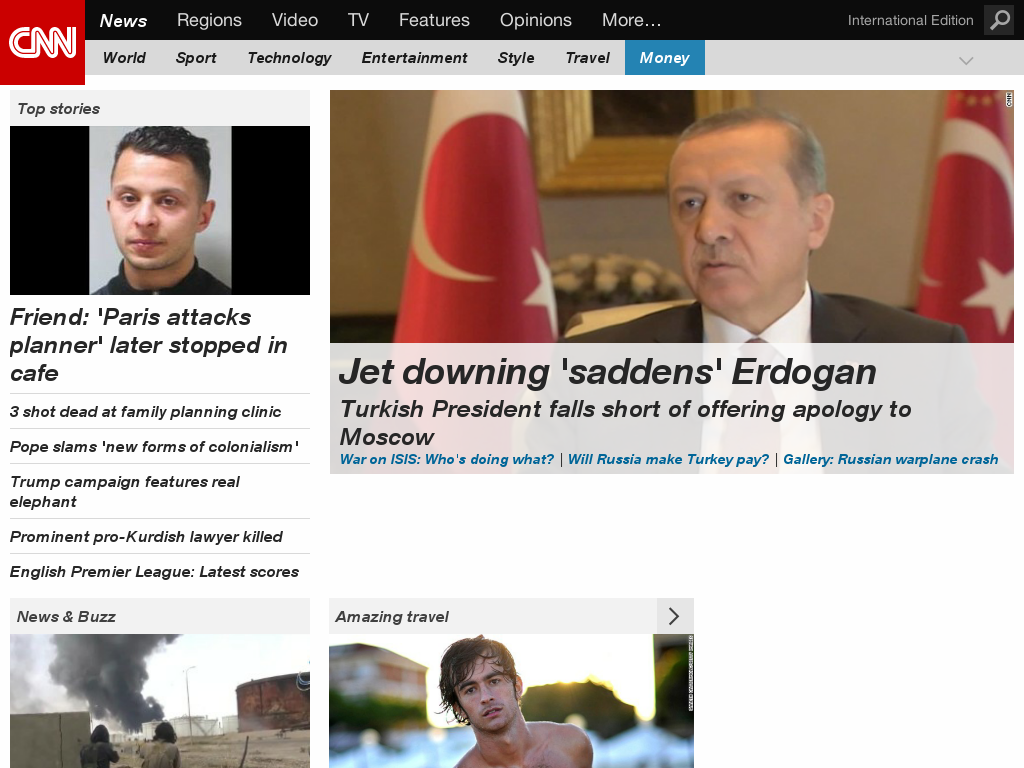This screenshot has width=1024, height=768.
Task: Click Video in the navigation bar
Action: 294,20
